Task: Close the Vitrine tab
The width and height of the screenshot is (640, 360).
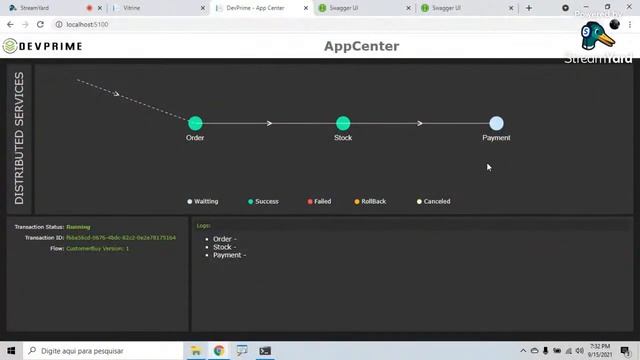Action: 203,8
